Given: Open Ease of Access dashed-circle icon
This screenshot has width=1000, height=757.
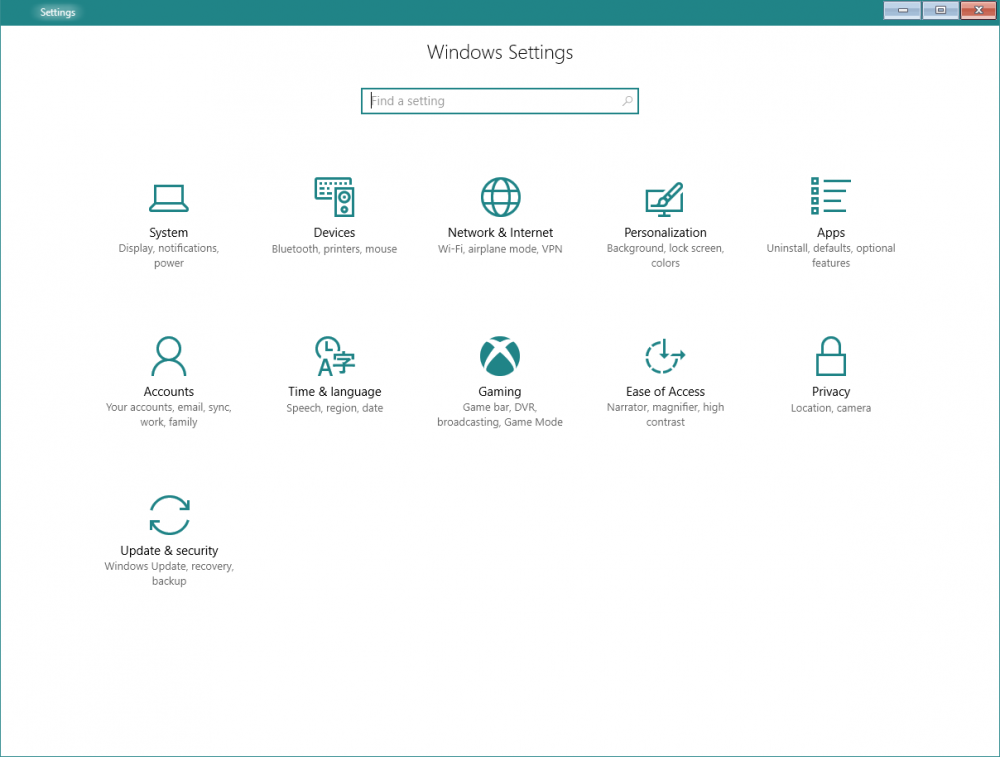Looking at the screenshot, I should coord(665,356).
